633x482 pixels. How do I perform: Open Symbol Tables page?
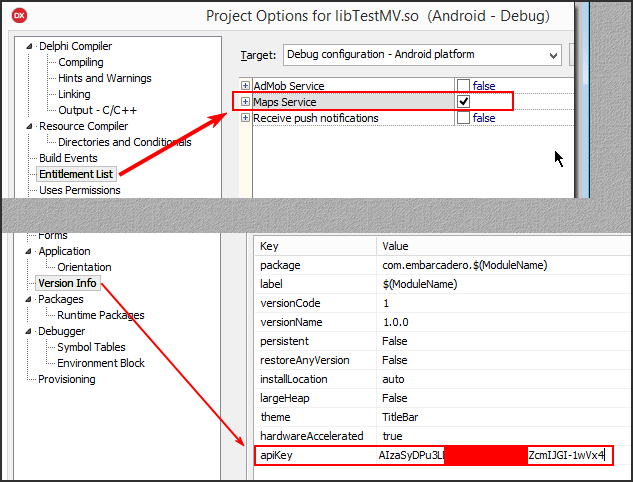91,347
